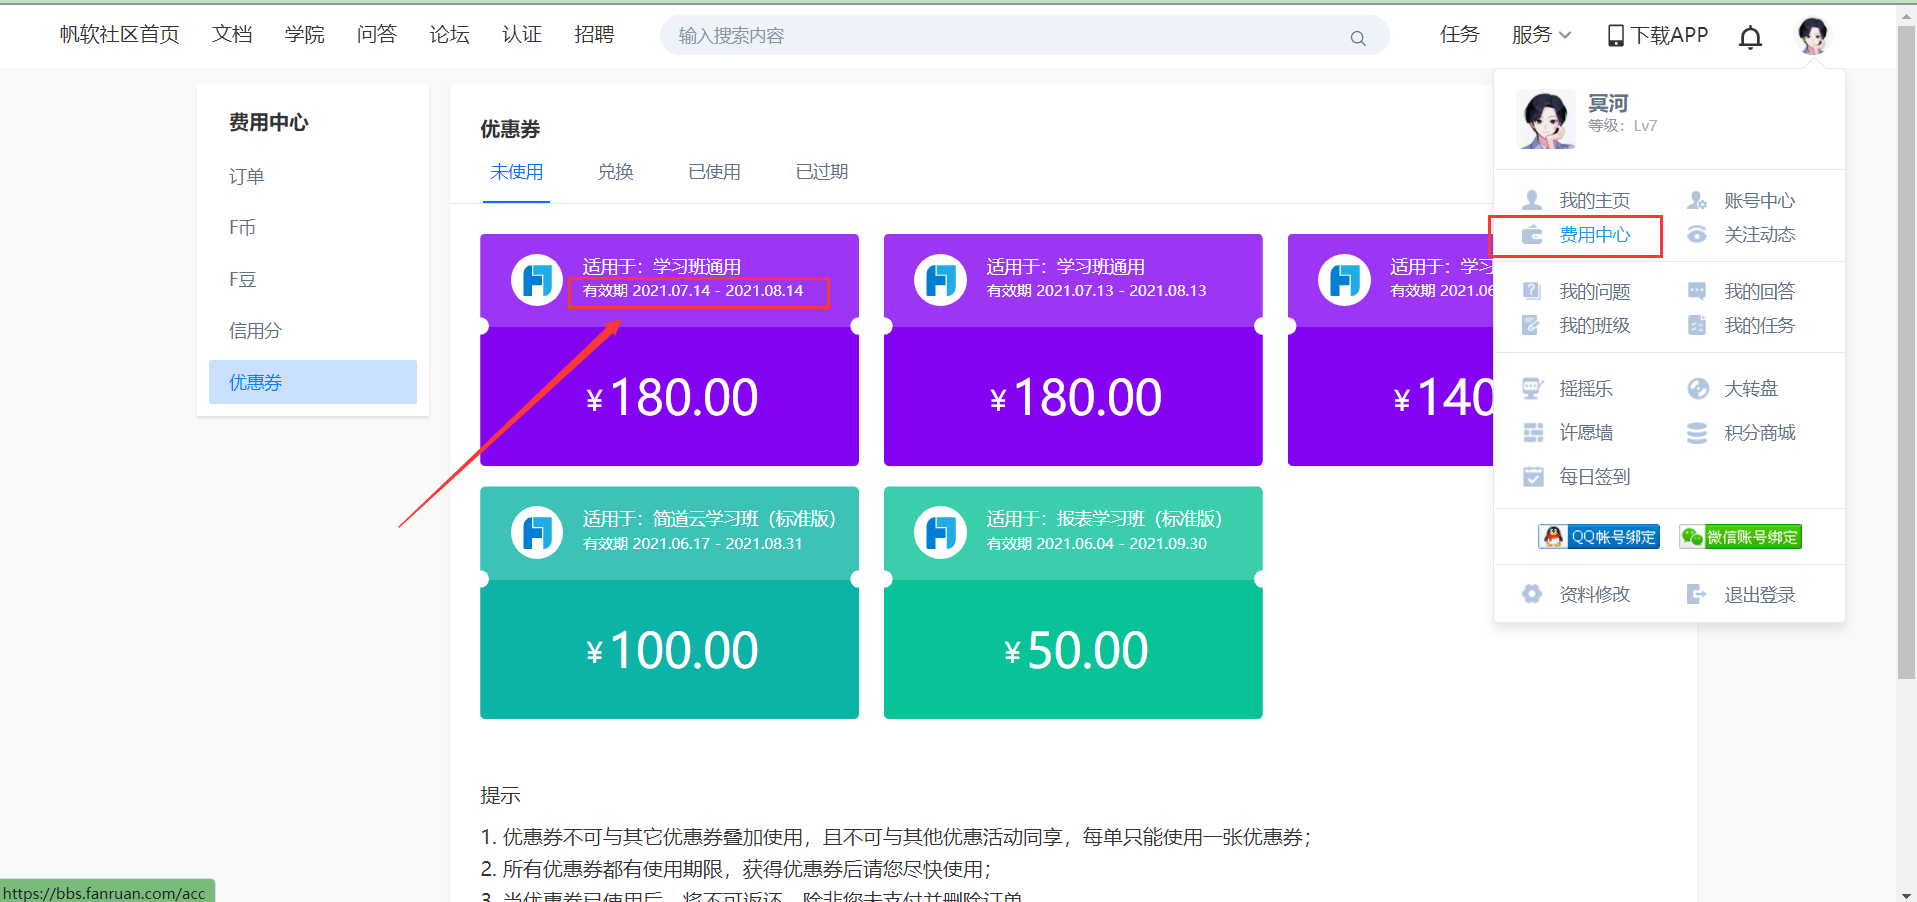Click the 我的主页 person icon
The height and width of the screenshot is (902, 1917).
[x=1532, y=200]
